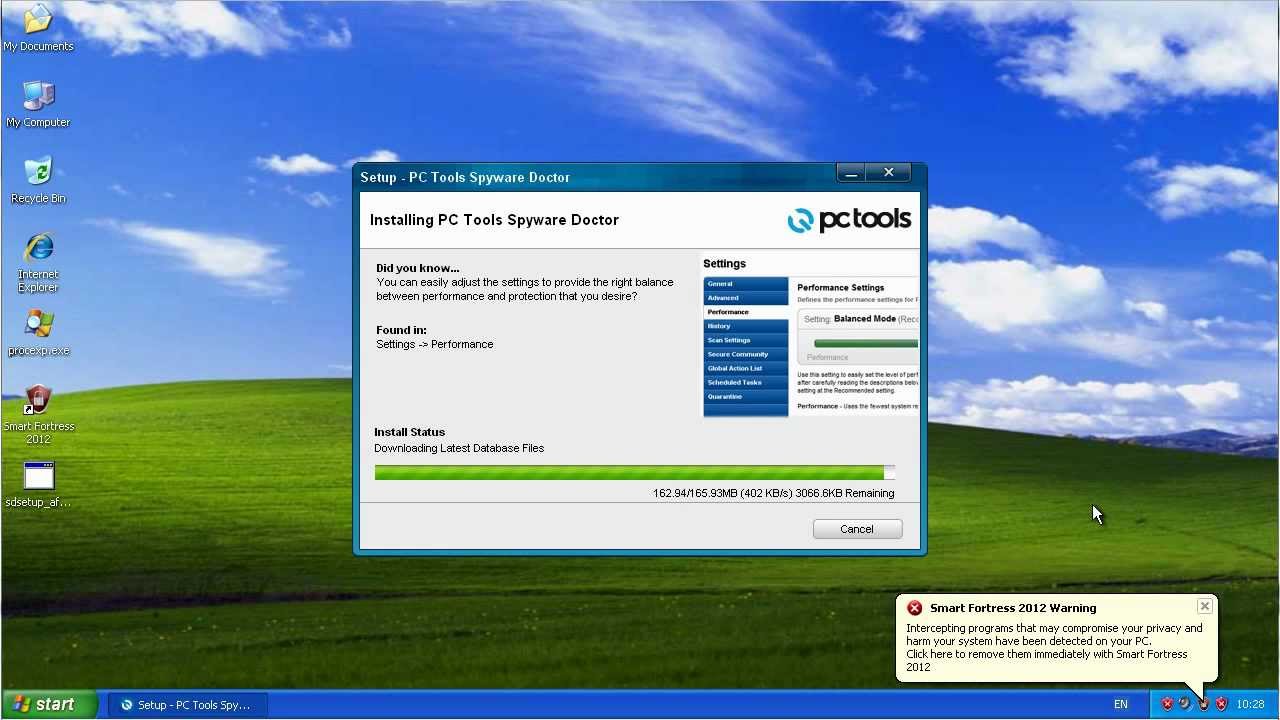Click the Recycle Bin desktop icon
Viewport: 1280px width, 720px height.
[38, 180]
